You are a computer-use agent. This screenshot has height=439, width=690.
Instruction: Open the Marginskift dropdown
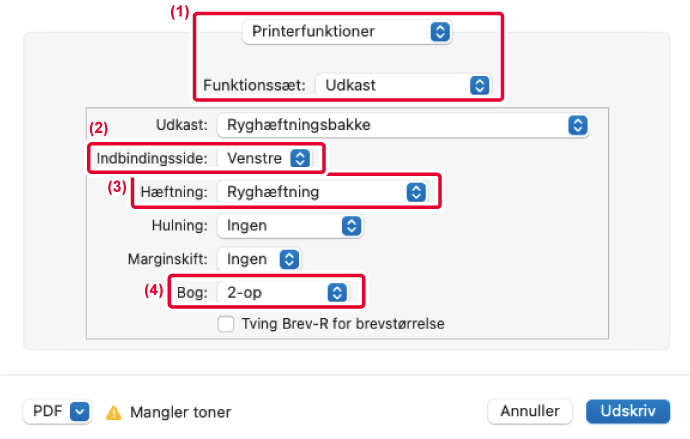[x=259, y=259]
